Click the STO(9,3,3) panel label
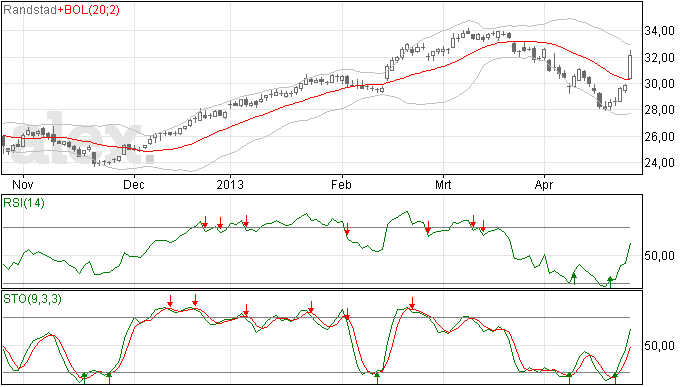Viewport: 690px width, 387px height. (x=32, y=299)
